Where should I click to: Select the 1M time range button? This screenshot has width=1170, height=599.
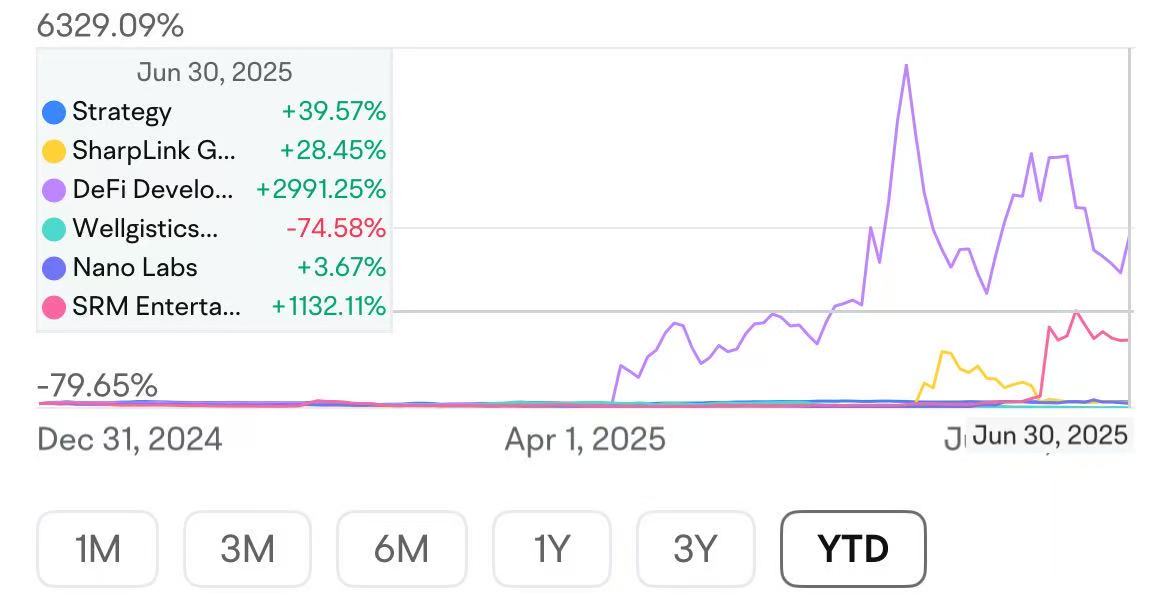[x=97, y=548]
